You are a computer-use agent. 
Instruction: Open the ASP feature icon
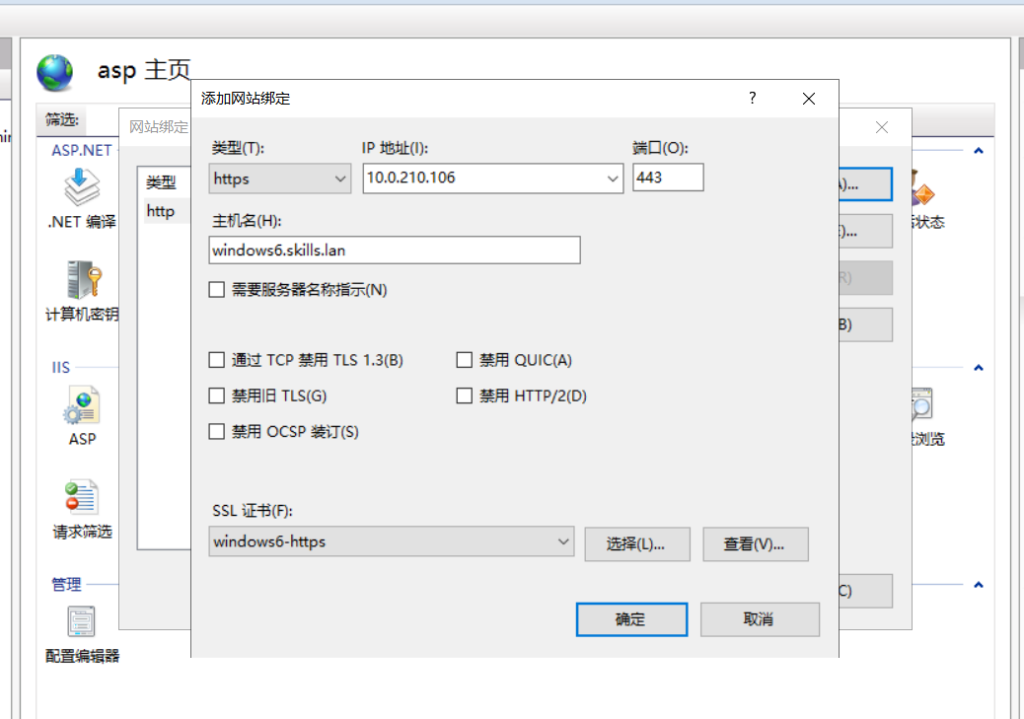point(82,407)
